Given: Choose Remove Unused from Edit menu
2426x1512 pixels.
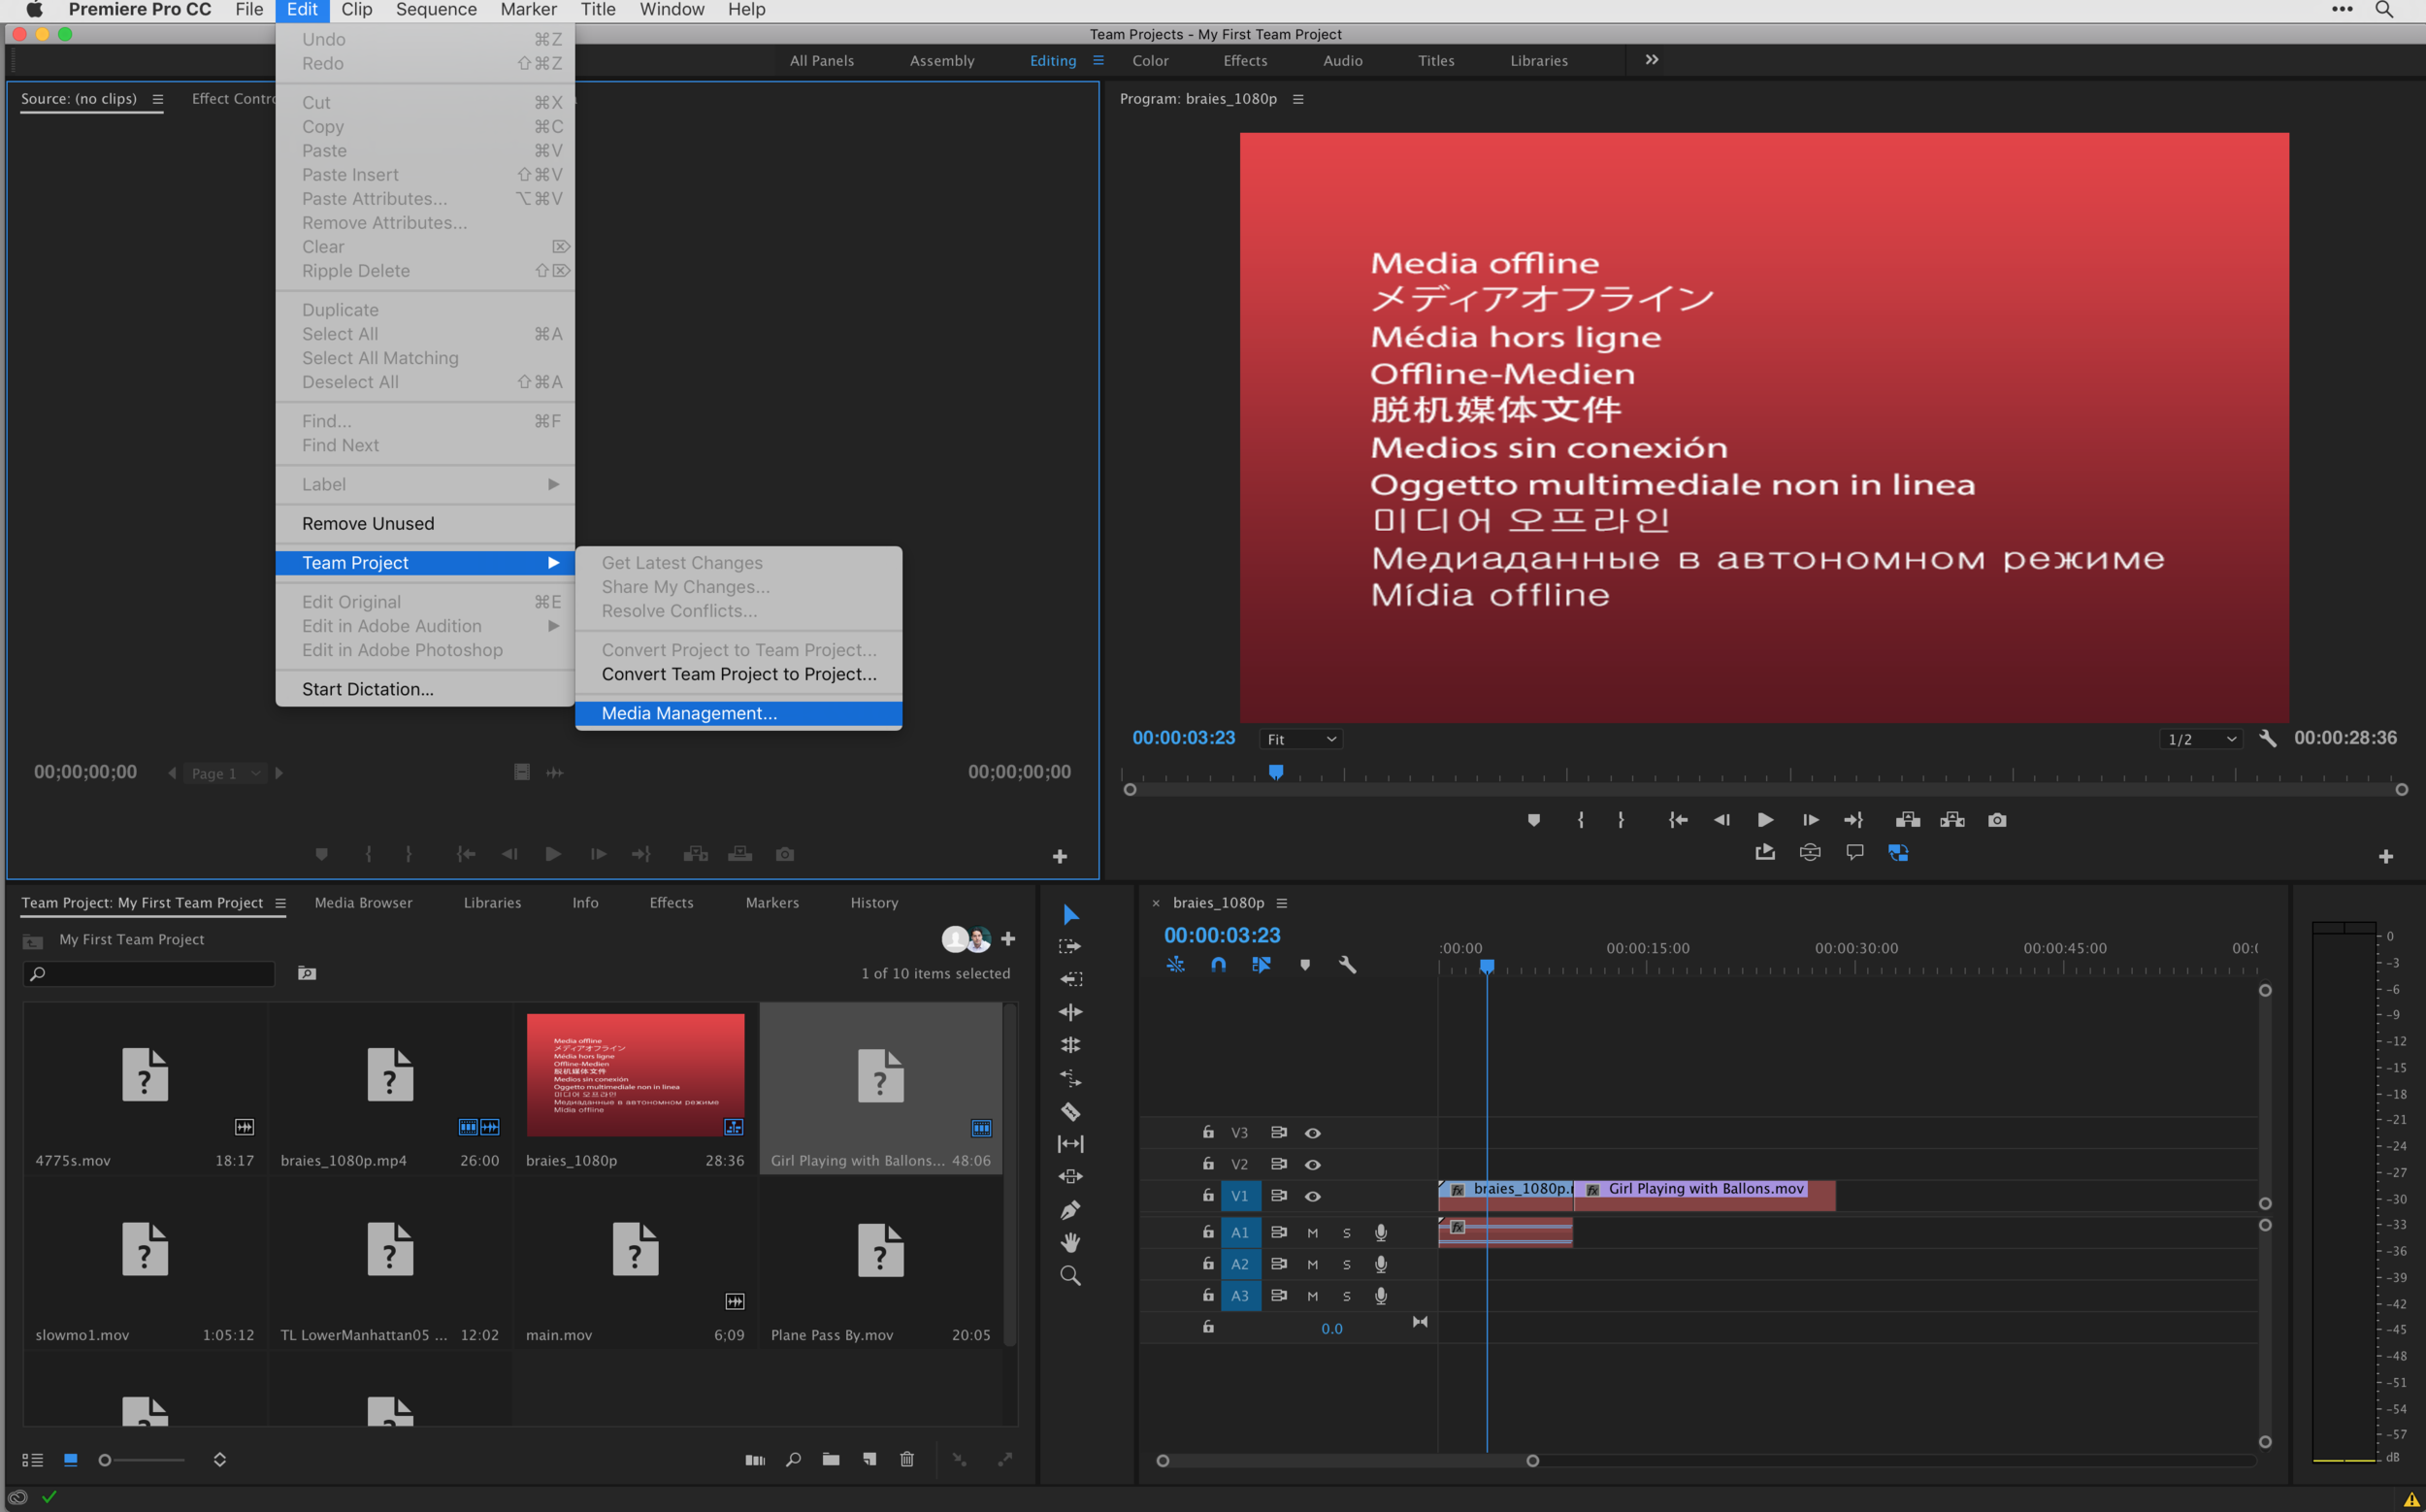Looking at the screenshot, I should tap(425, 523).
